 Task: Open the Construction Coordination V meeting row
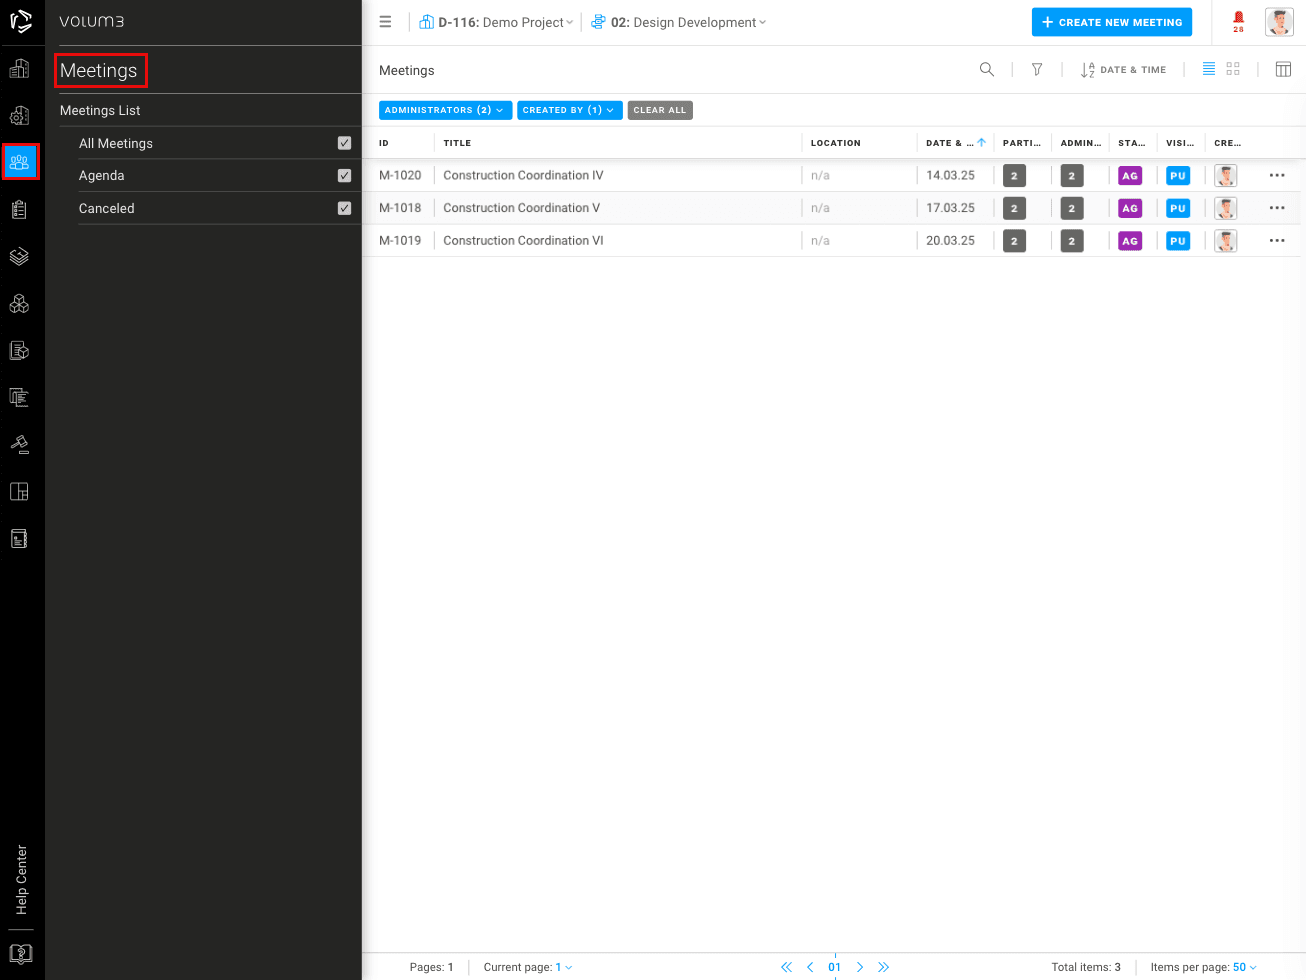(521, 208)
